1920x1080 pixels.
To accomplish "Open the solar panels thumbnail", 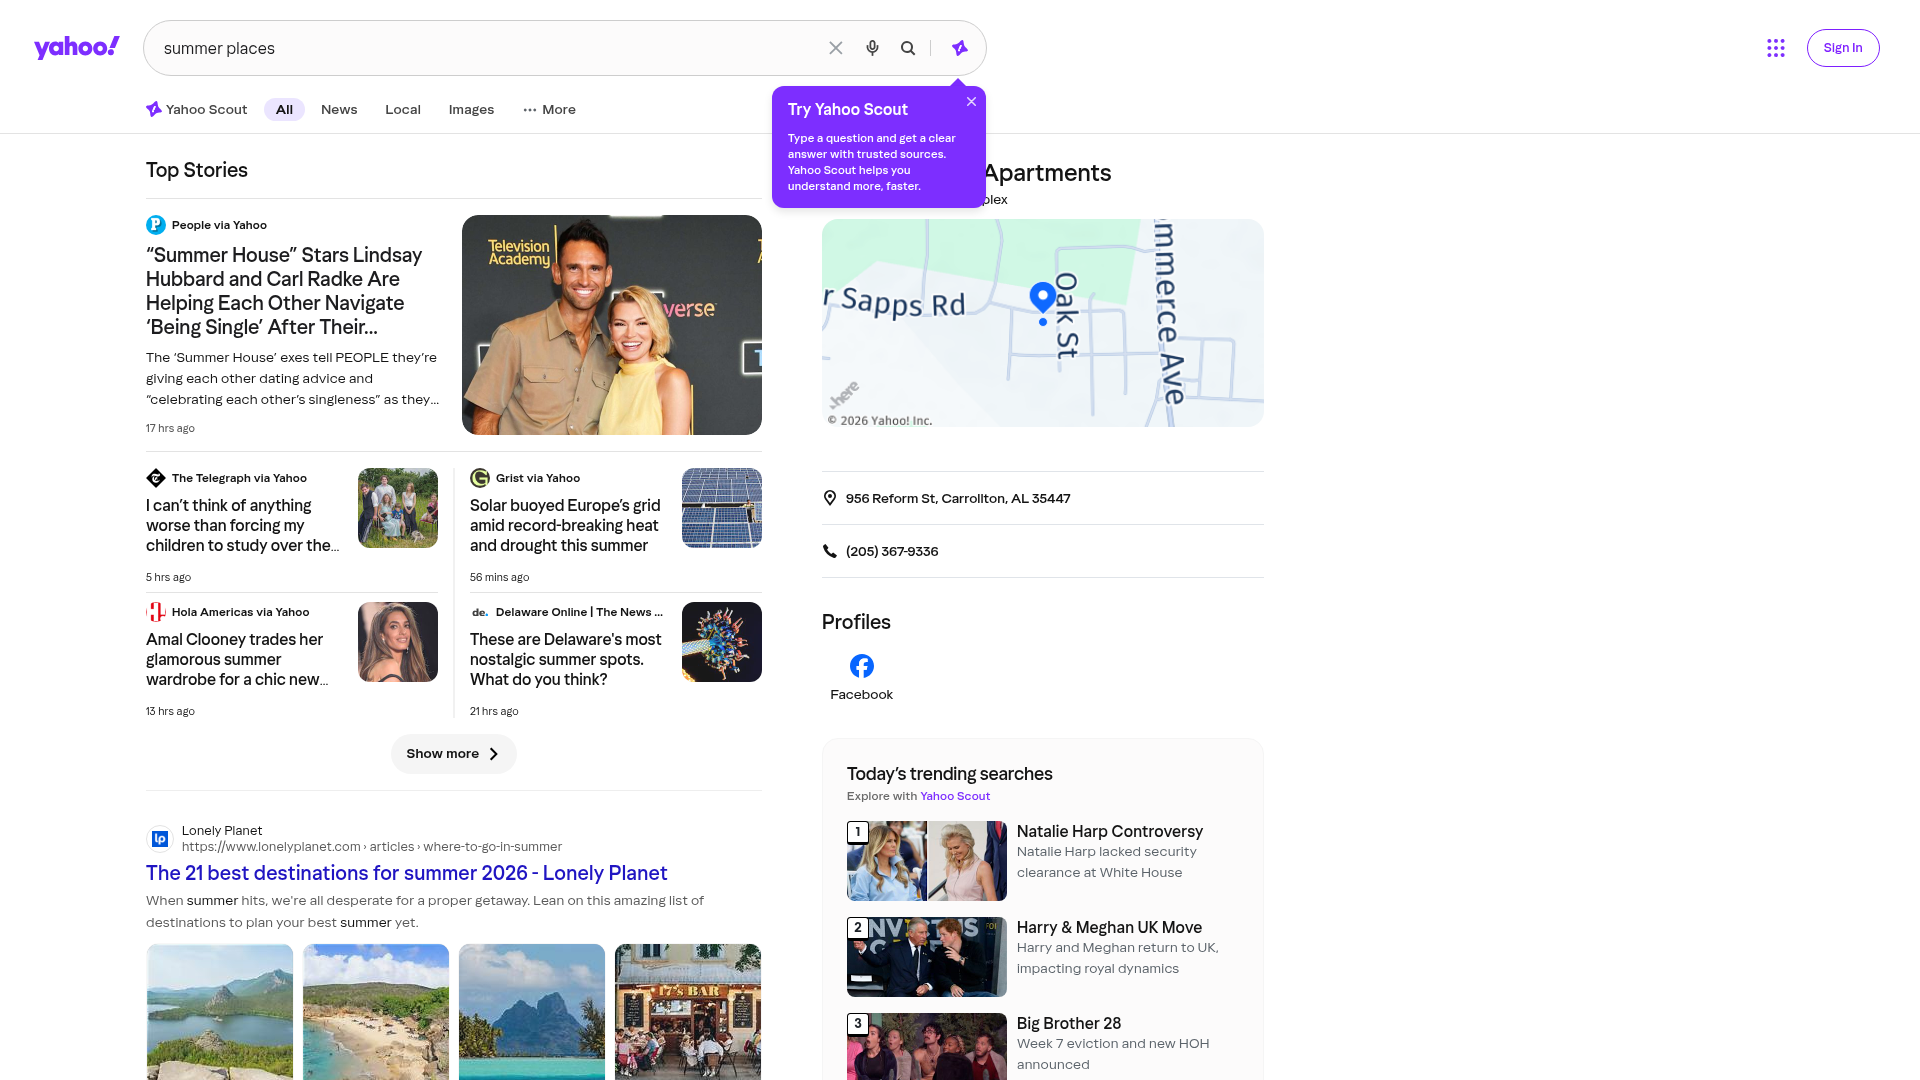I will point(722,508).
